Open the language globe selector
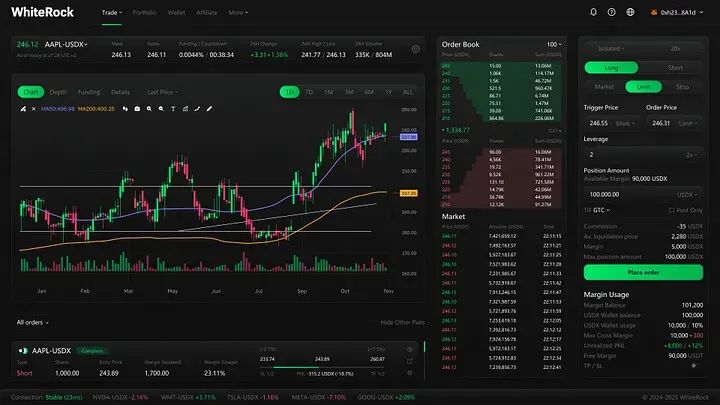Screen dimensions: 720x405 click(630, 13)
